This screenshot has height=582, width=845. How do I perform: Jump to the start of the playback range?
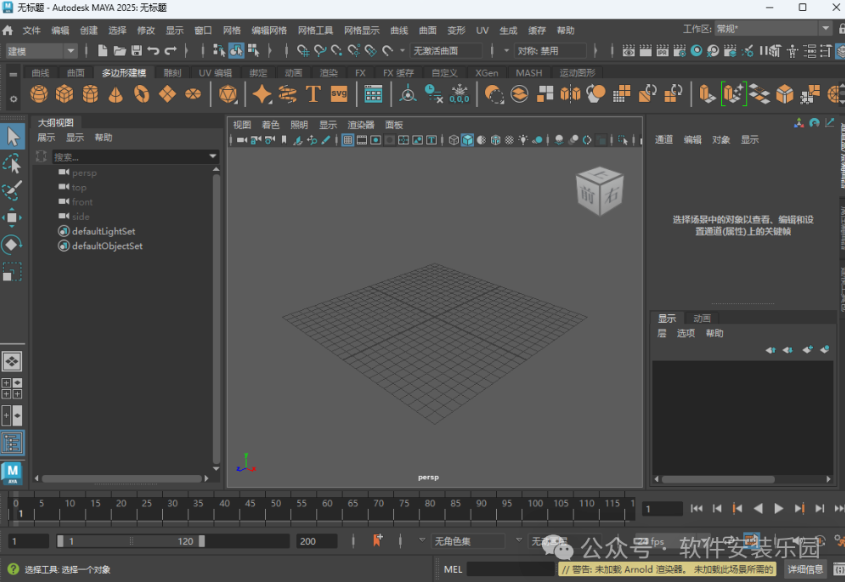click(x=696, y=508)
